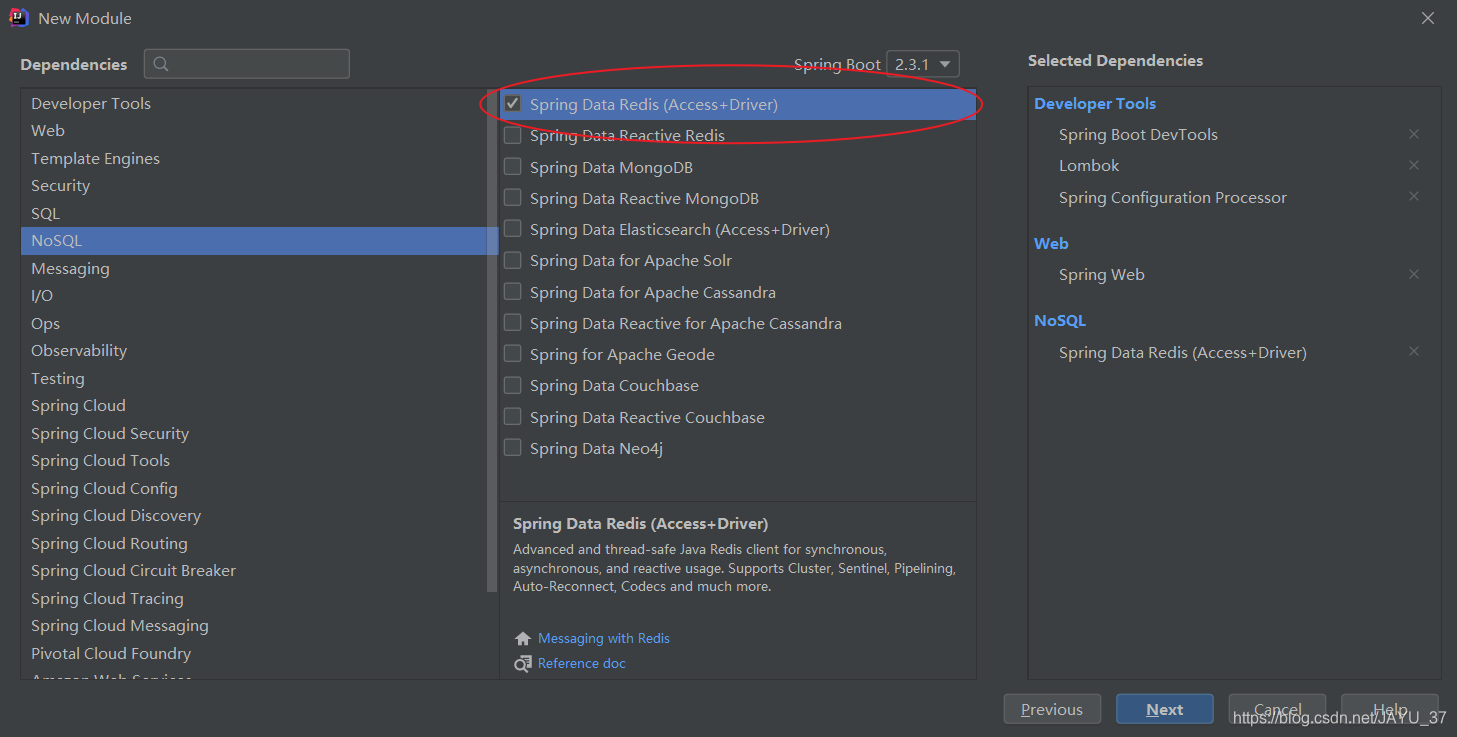Click the category list vertical scrollbar
Image resolution: width=1457 pixels, height=737 pixels.
[x=492, y=340]
